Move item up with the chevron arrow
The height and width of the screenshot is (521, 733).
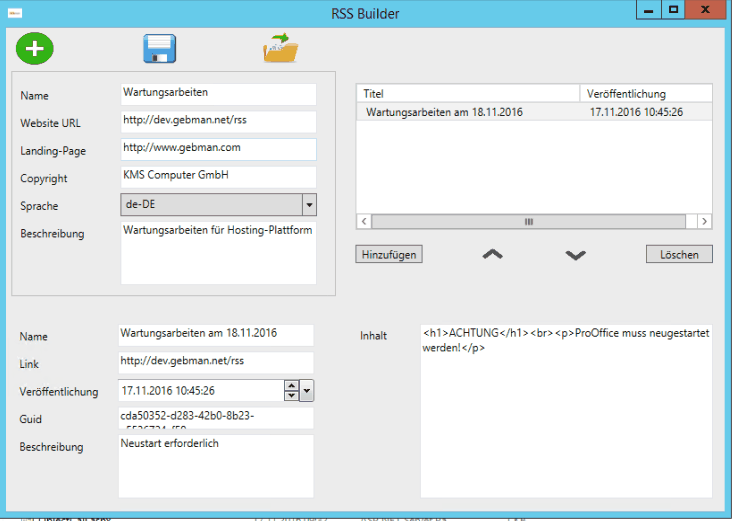tap(492, 255)
